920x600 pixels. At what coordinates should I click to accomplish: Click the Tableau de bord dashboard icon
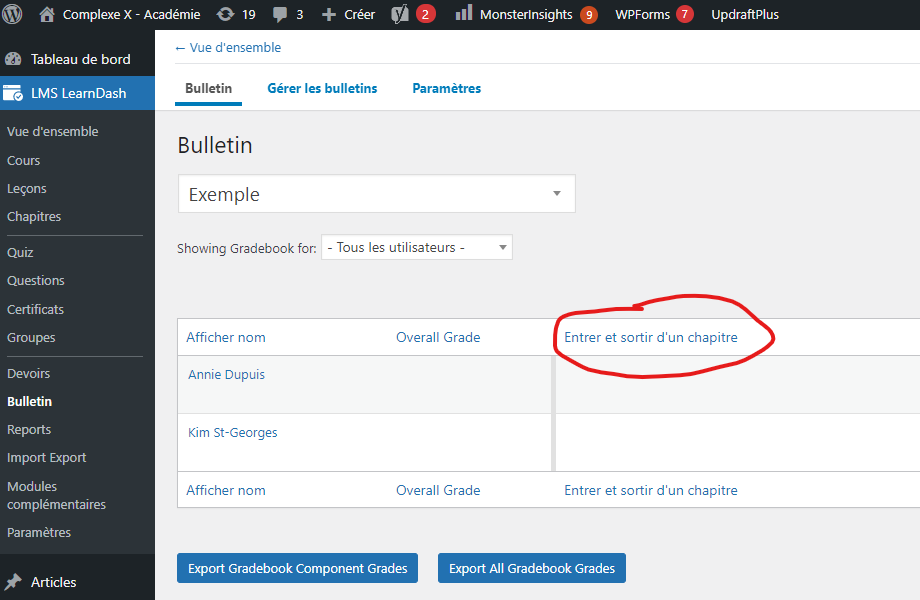(x=14, y=59)
